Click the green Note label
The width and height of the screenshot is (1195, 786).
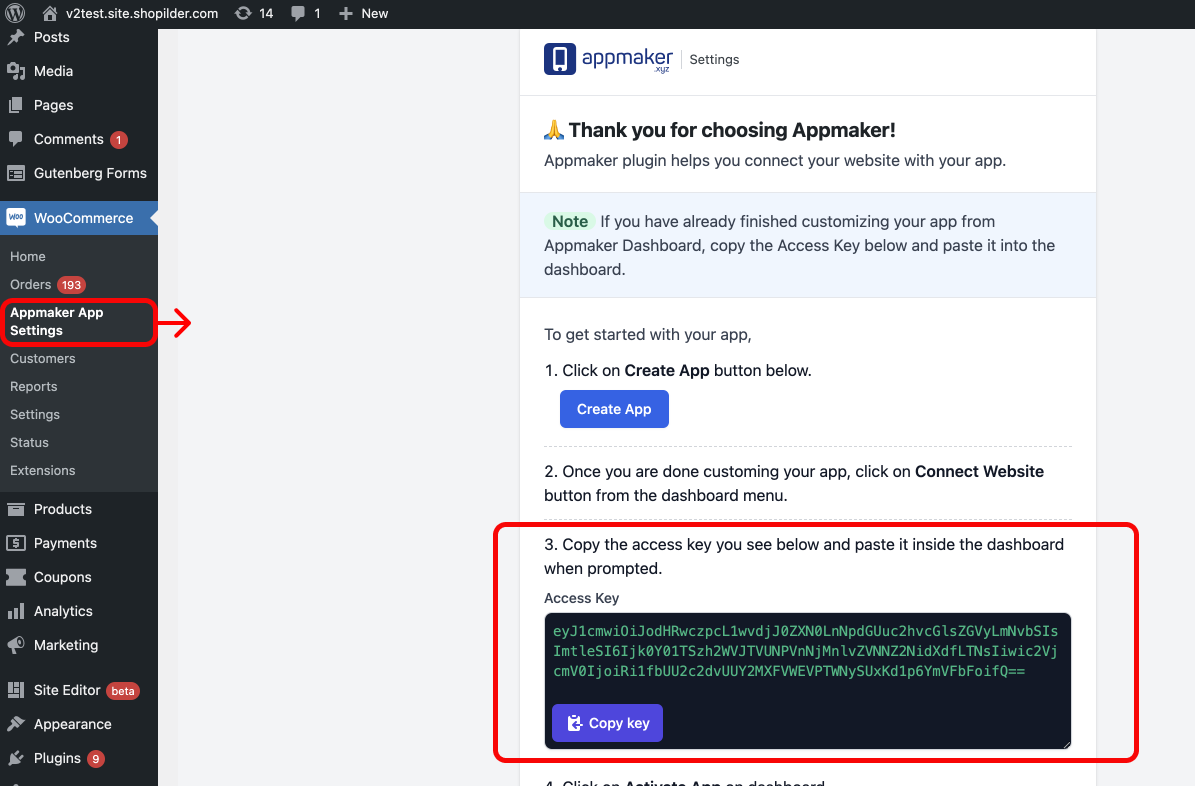pos(570,221)
